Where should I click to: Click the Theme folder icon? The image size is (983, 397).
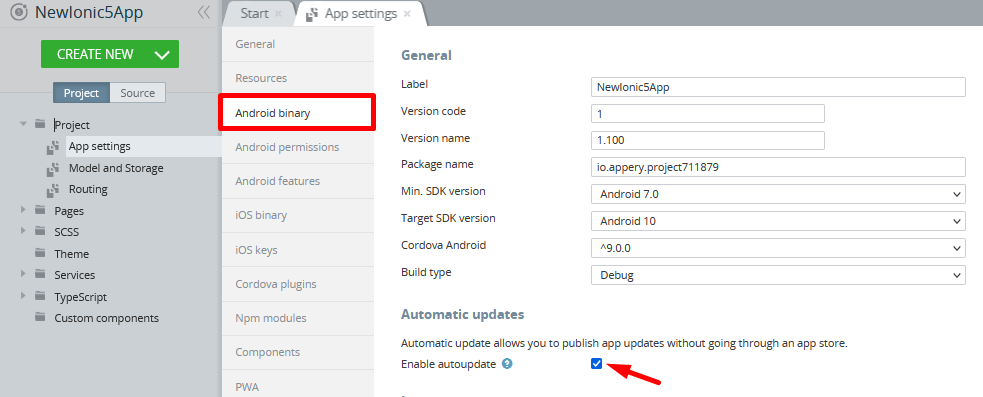click(x=40, y=253)
